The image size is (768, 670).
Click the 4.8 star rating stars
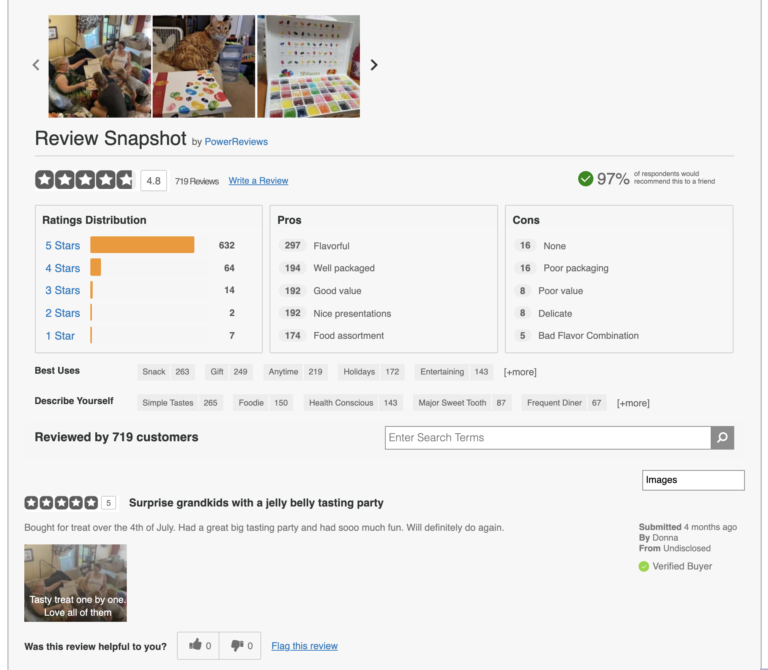pos(84,180)
